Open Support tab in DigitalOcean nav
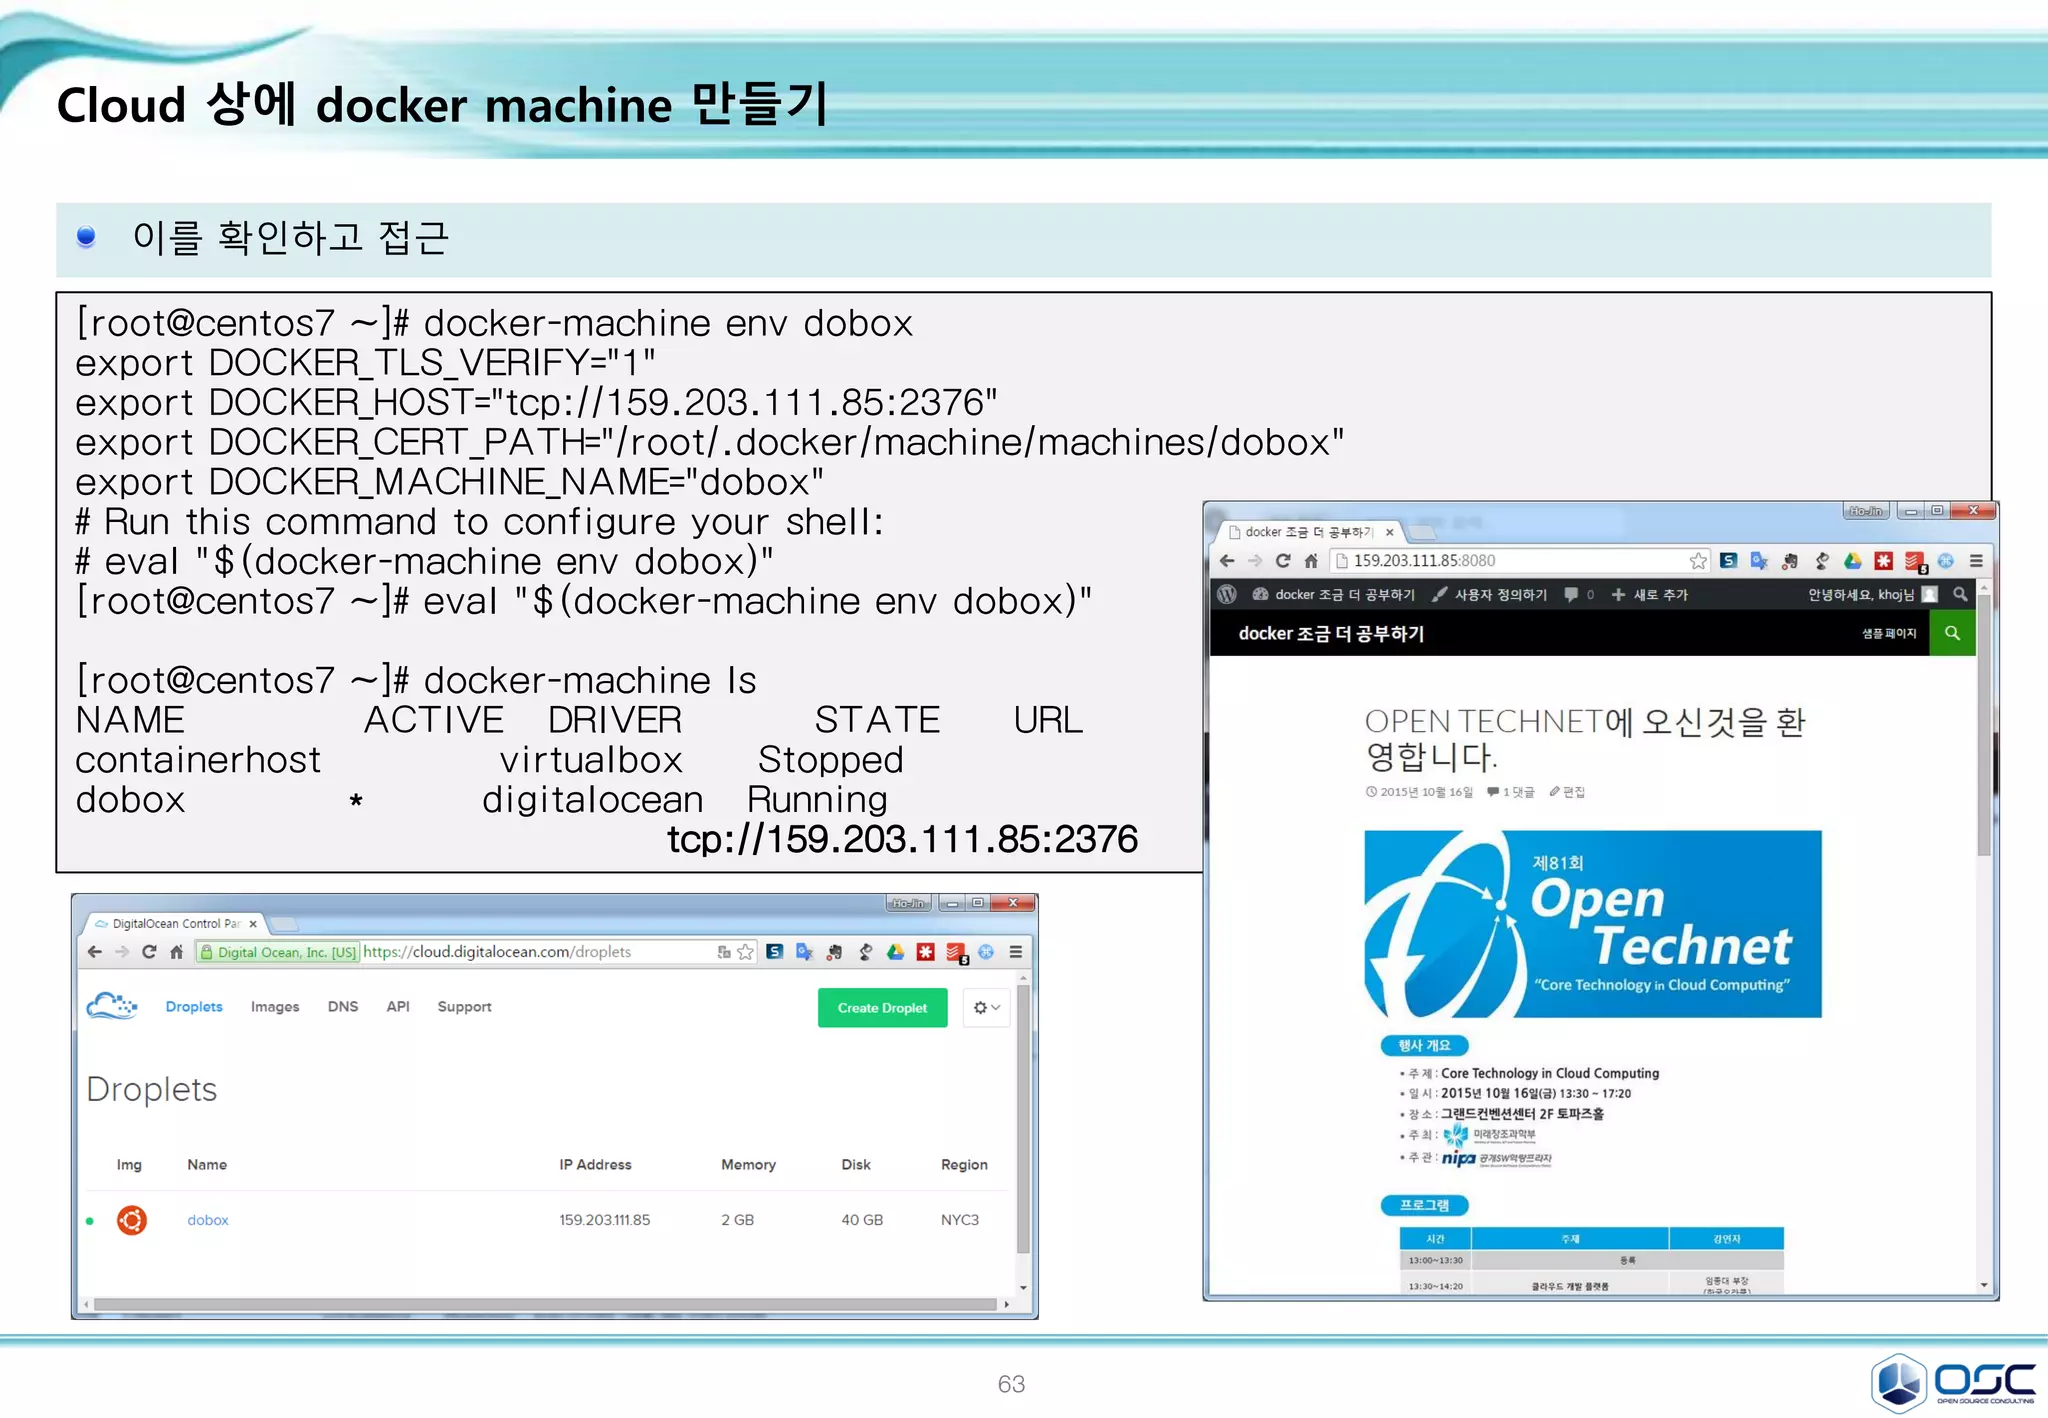The image size is (2048, 1418). coord(464,1006)
